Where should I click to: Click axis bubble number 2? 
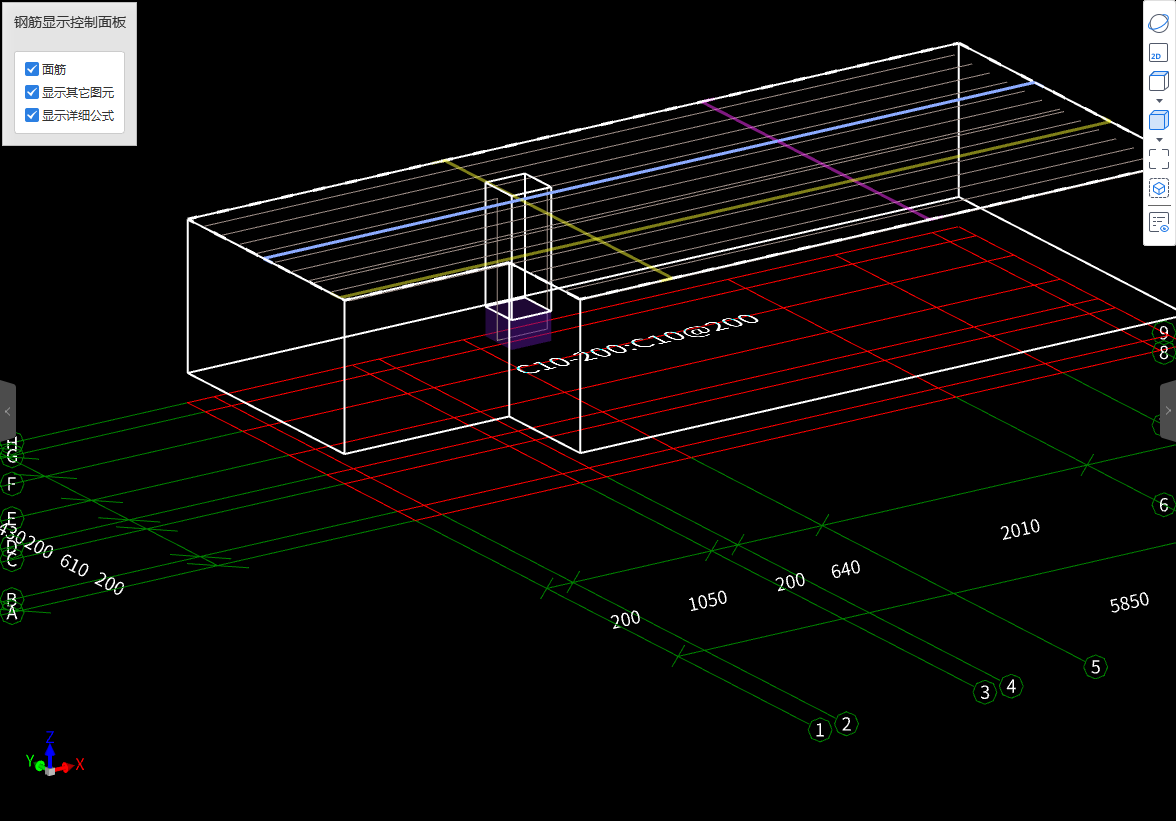[847, 724]
